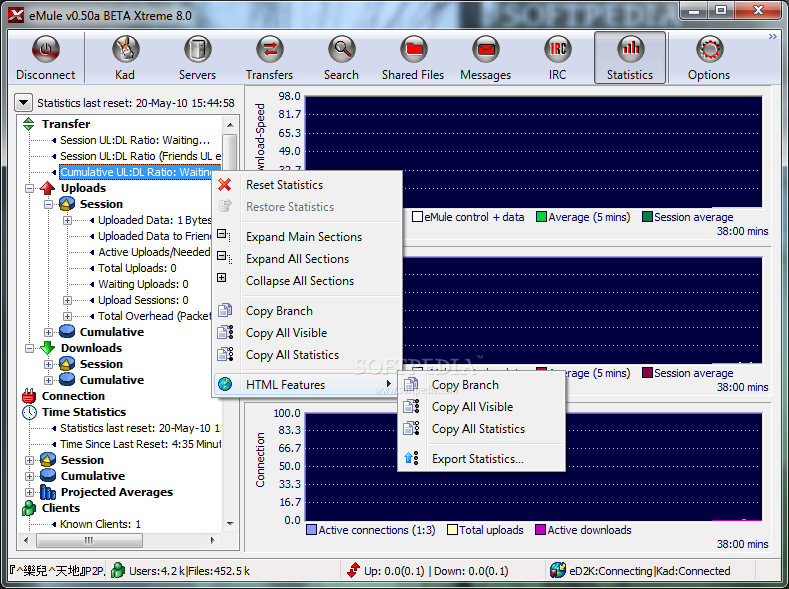Select Expand All Sections menu entry
789x589 pixels.
[307, 259]
